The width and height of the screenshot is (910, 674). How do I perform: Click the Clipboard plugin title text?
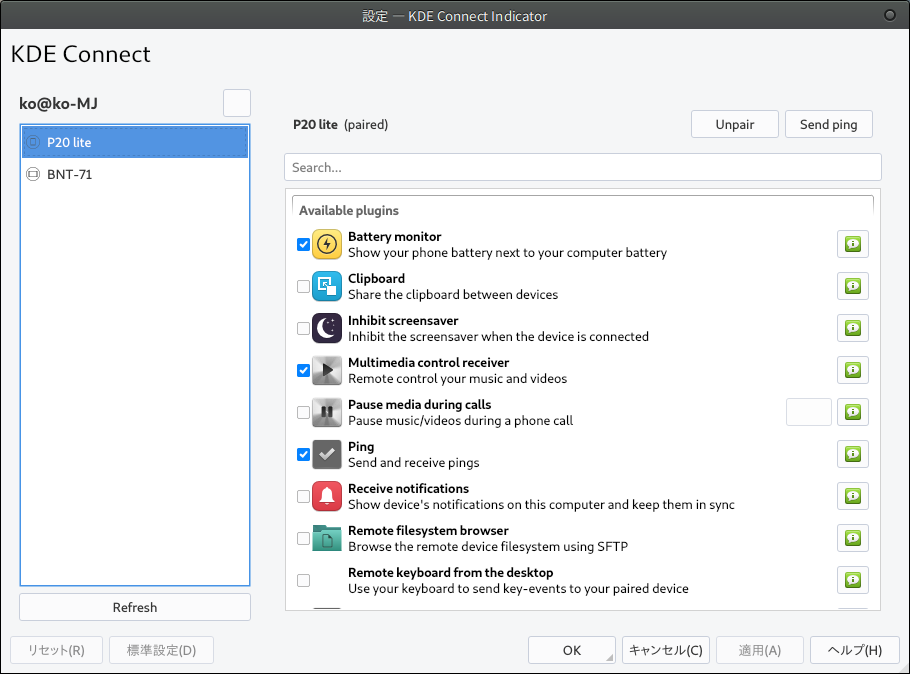(x=377, y=279)
